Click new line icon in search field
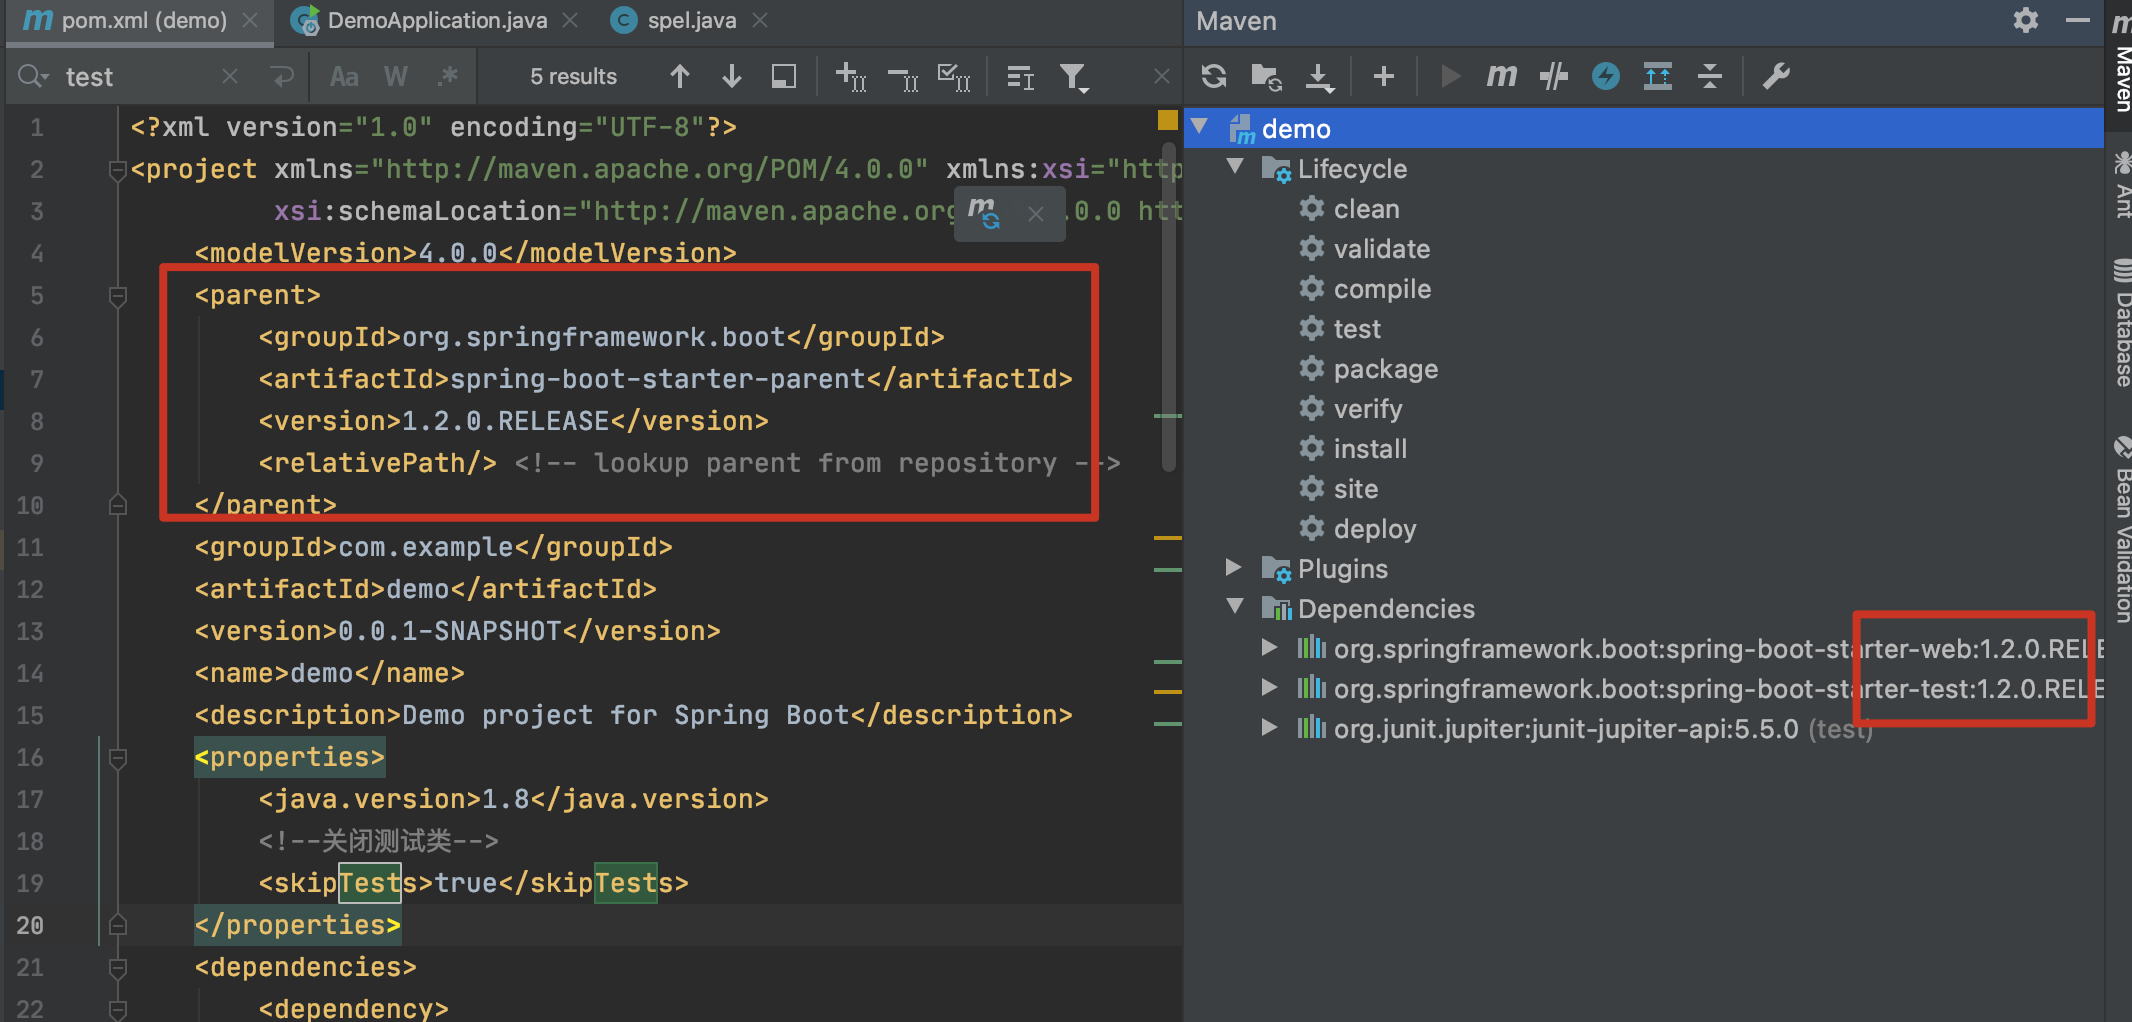 pos(283,76)
